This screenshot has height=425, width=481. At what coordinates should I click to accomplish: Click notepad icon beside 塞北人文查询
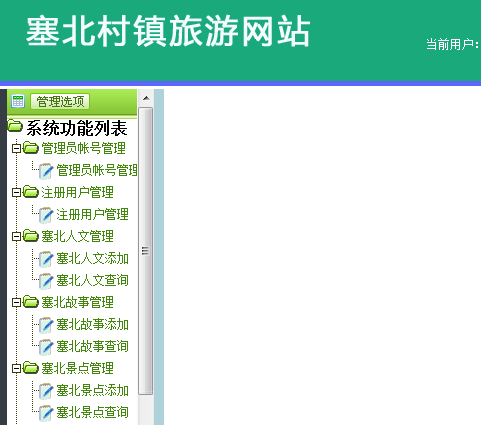46,281
